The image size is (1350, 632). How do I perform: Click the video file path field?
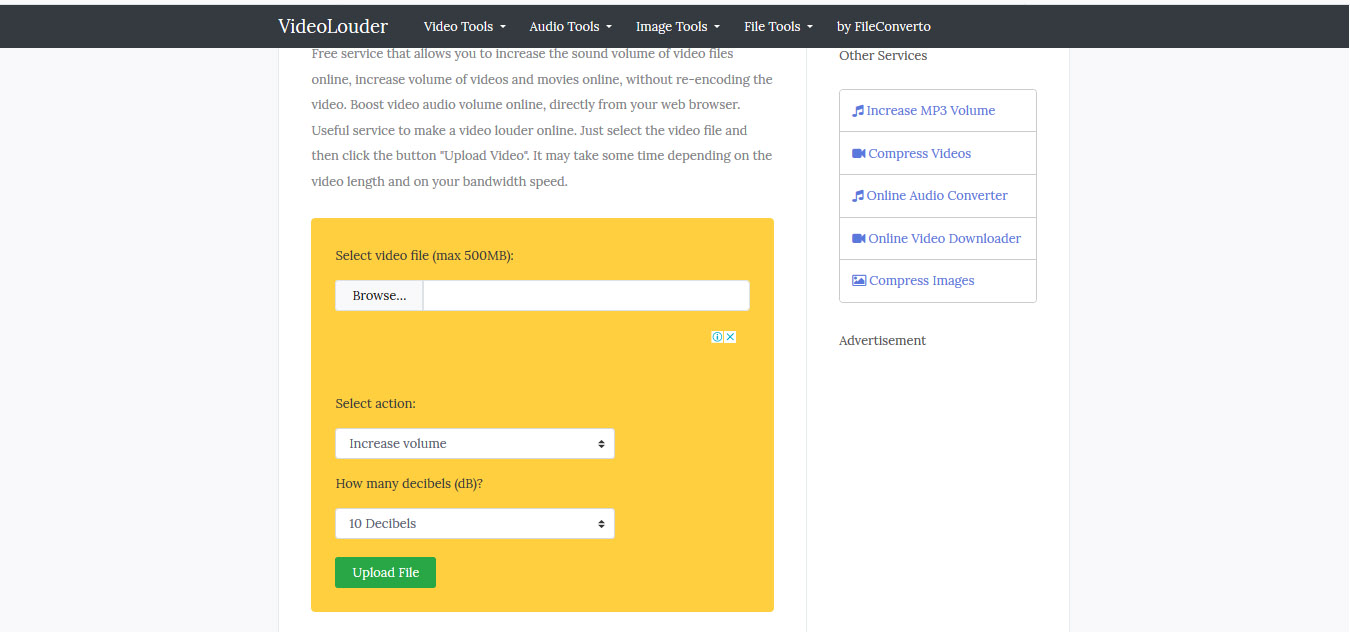[586, 296]
